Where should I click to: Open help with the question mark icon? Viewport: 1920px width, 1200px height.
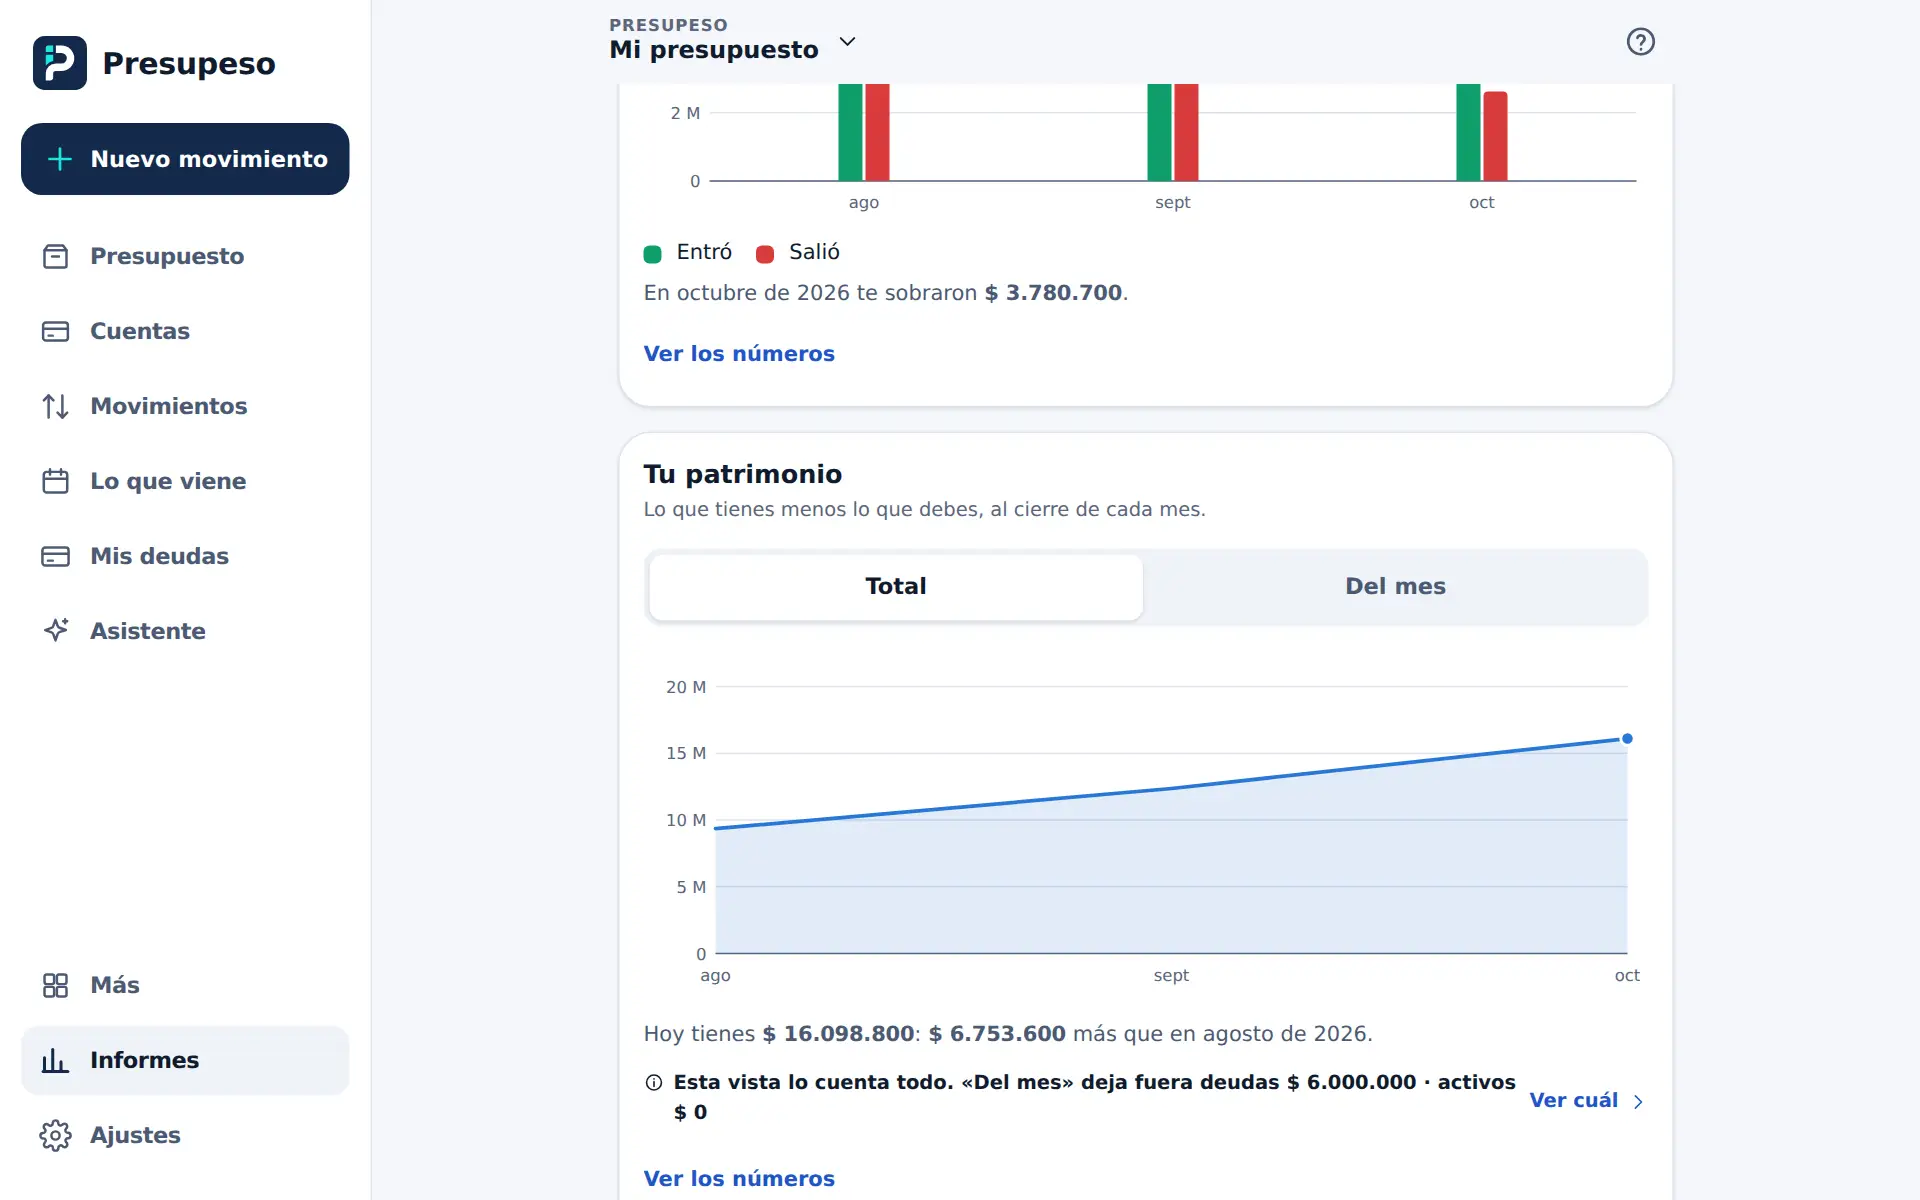coord(1641,42)
